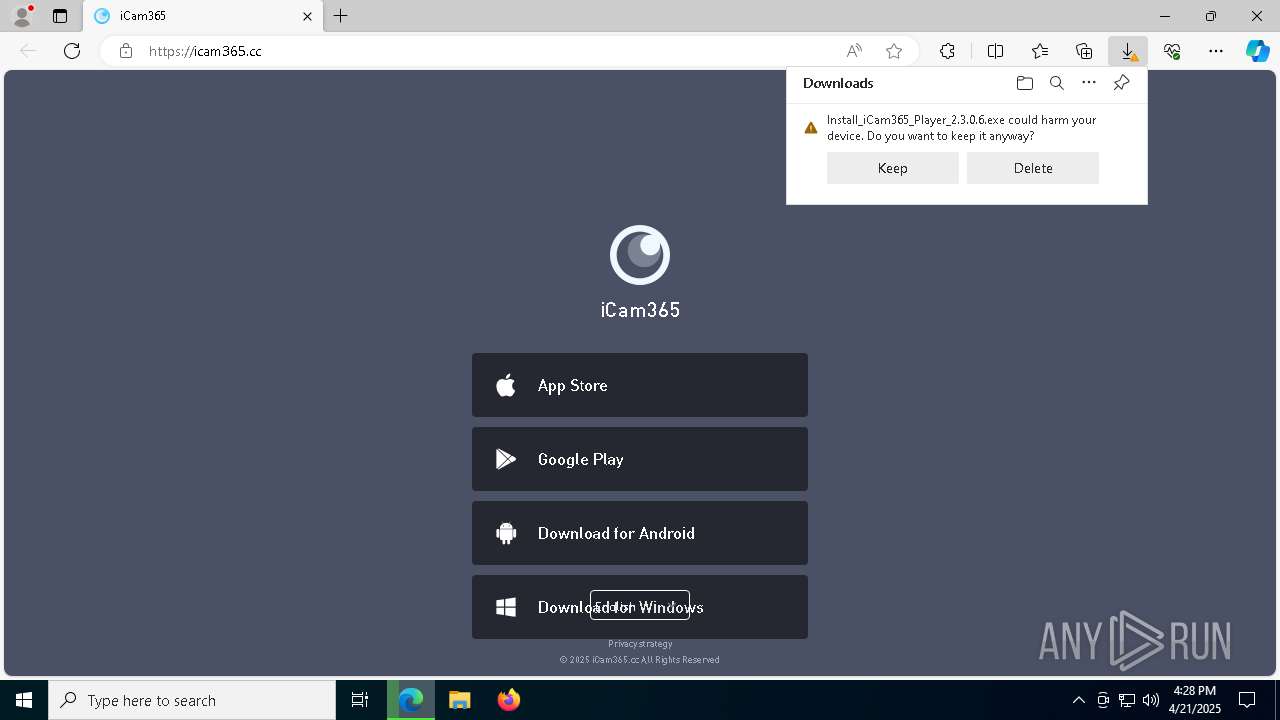Screen dimensions: 1280x720
Task: Open Edge from the taskbar
Action: [x=411, y=700]
